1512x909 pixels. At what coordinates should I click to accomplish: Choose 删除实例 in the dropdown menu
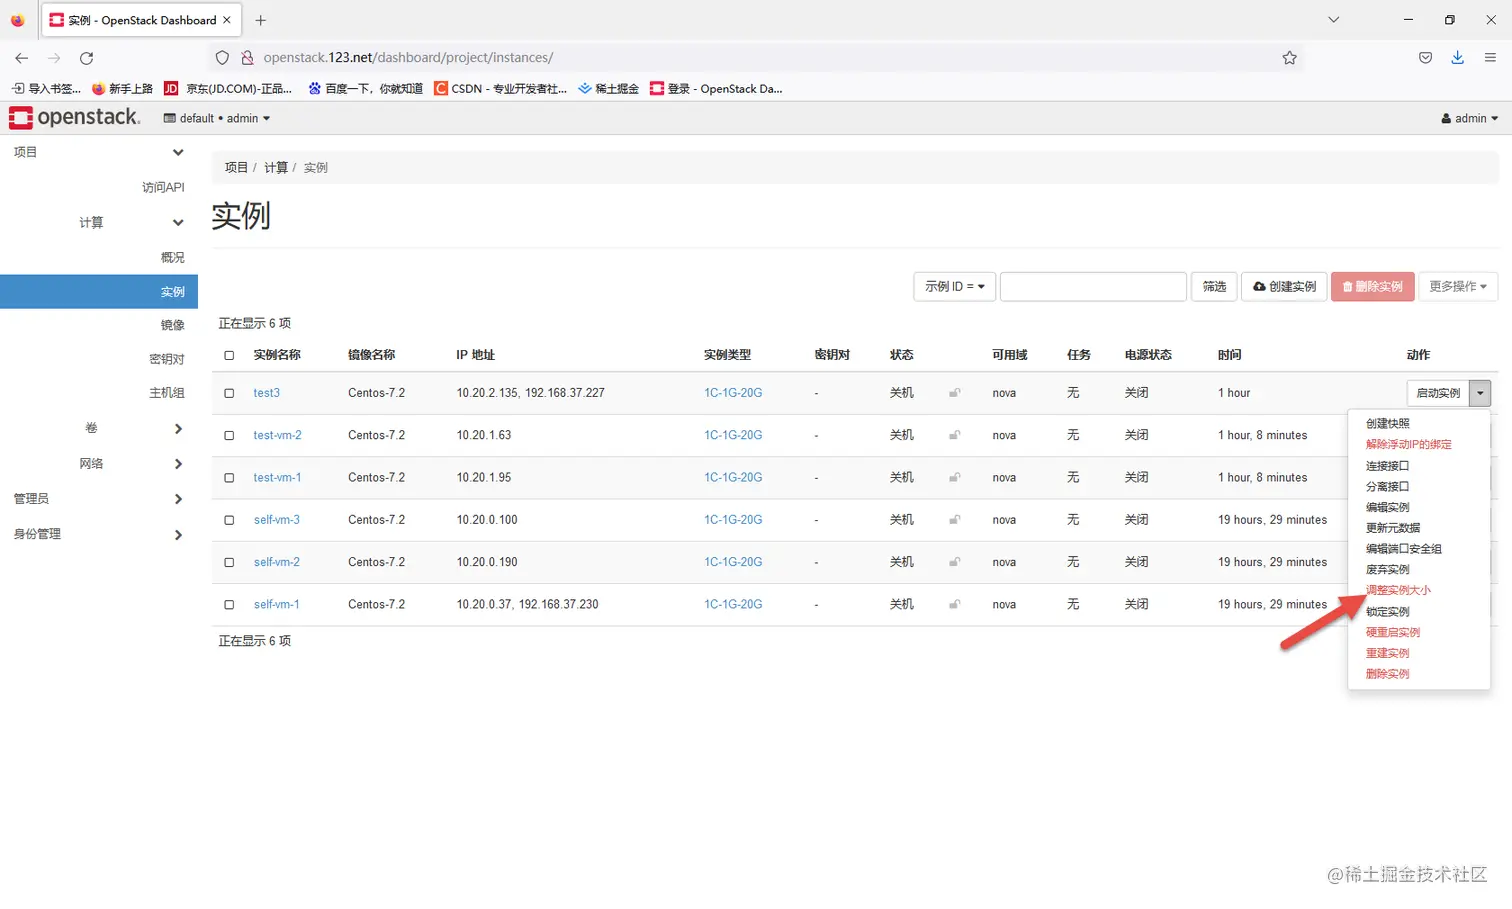[1388, 674]
